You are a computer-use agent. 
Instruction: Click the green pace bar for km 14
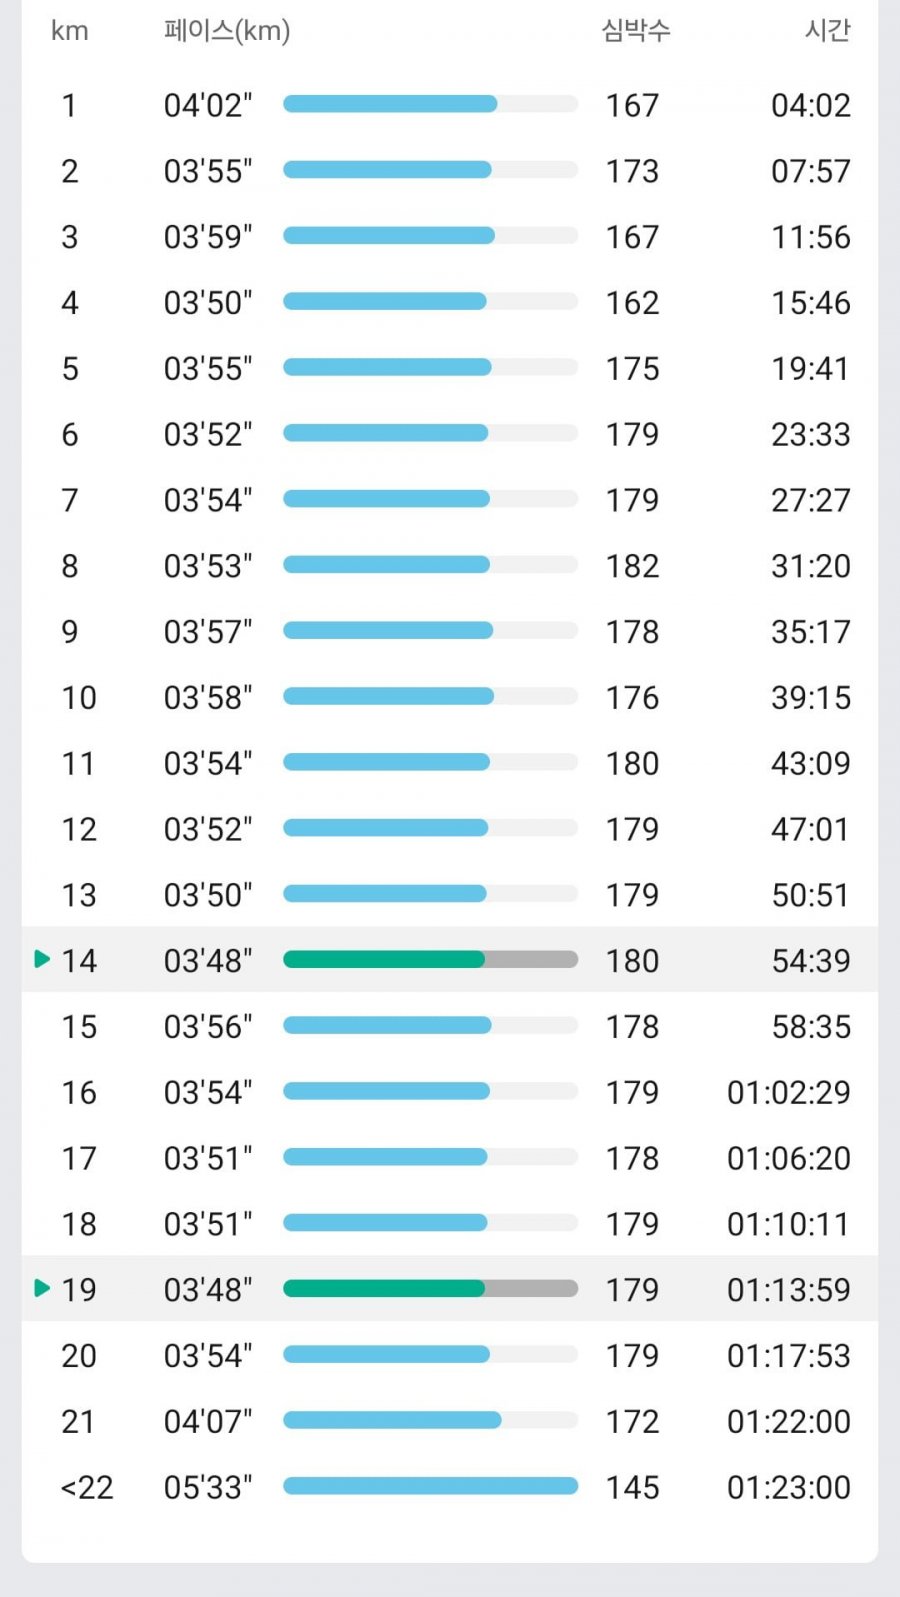click(384, 960)
